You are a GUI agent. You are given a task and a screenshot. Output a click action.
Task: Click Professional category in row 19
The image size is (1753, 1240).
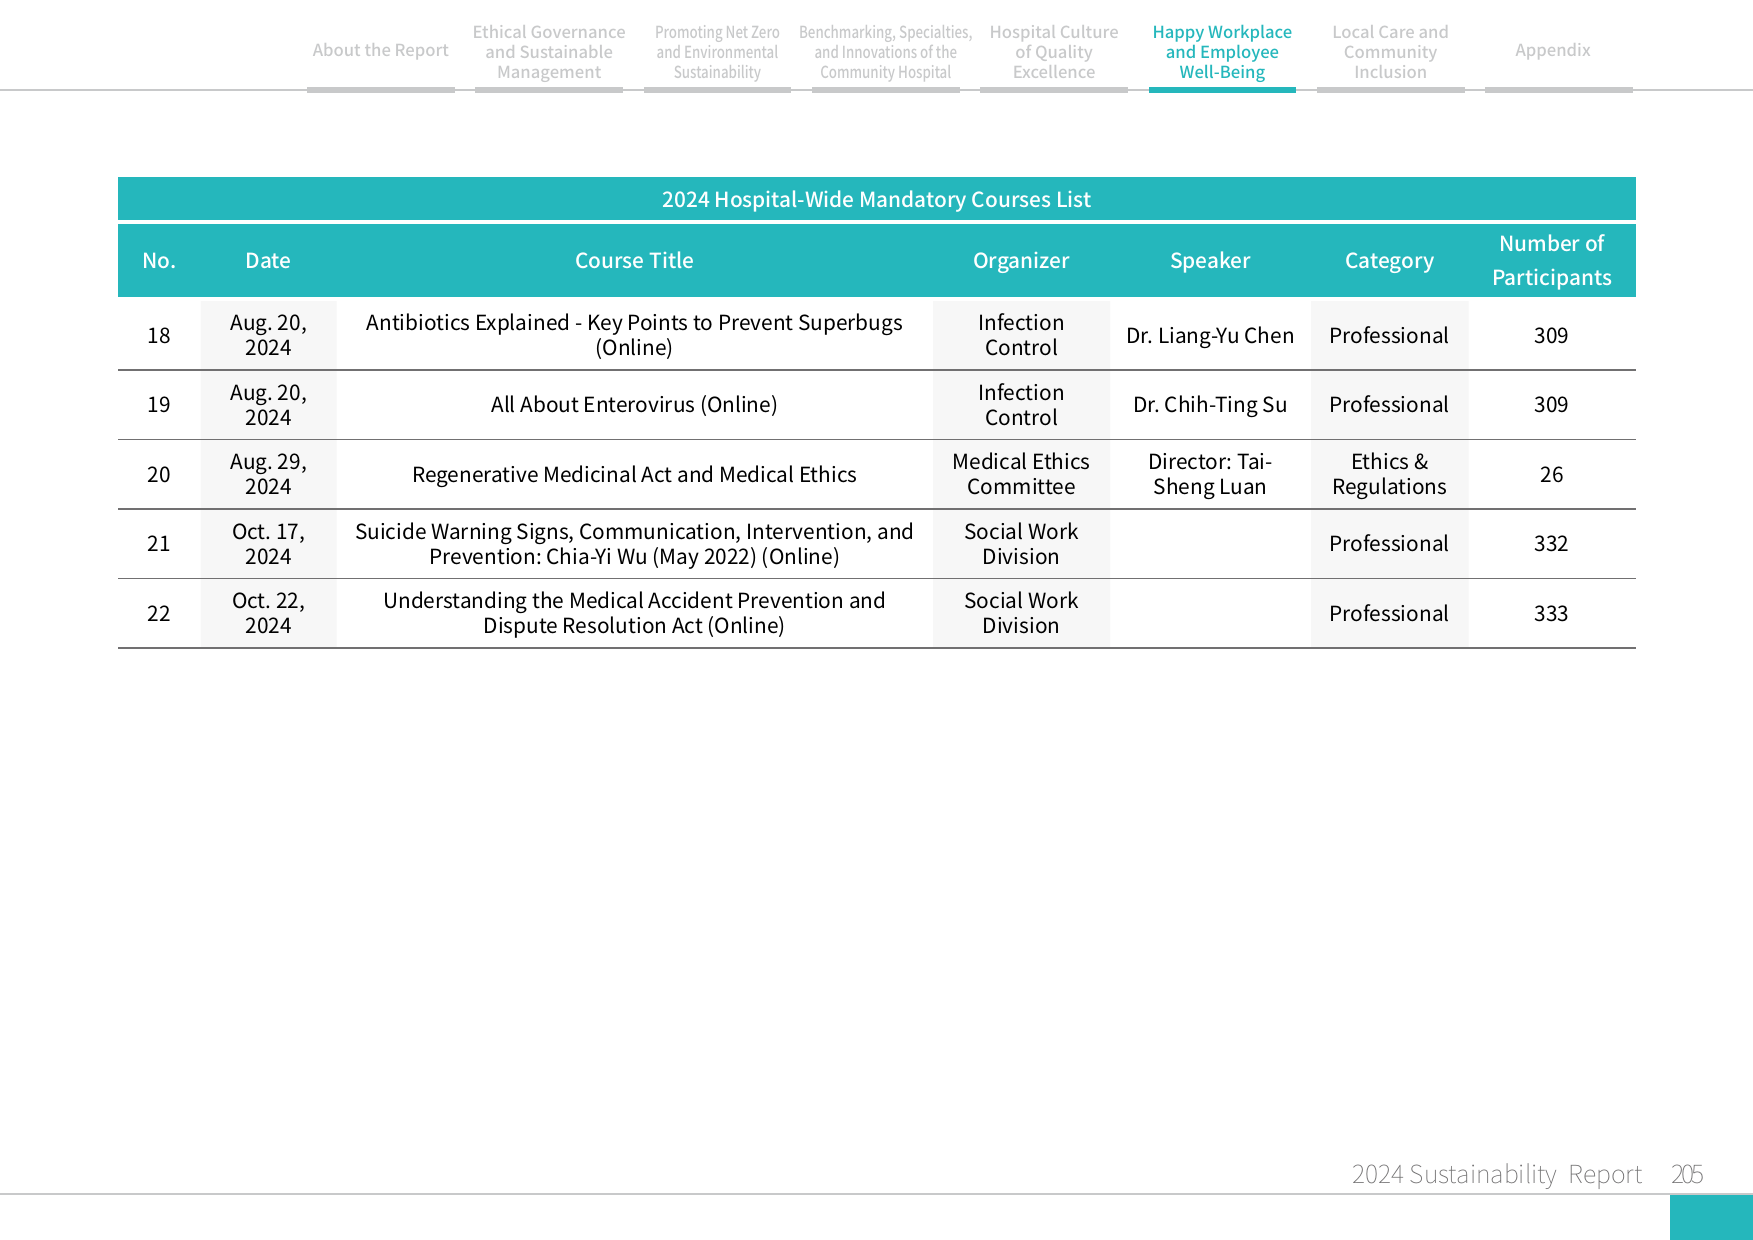(x=1389, y=405)
